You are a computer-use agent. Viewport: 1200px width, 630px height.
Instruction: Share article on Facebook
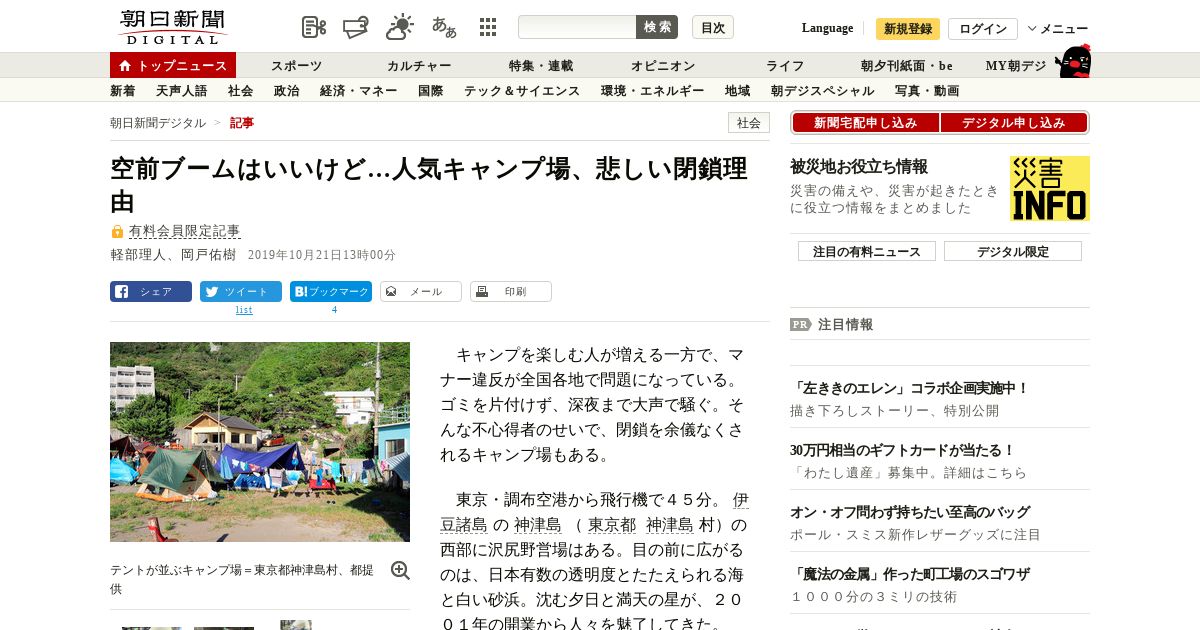click(x=151, y=292)
